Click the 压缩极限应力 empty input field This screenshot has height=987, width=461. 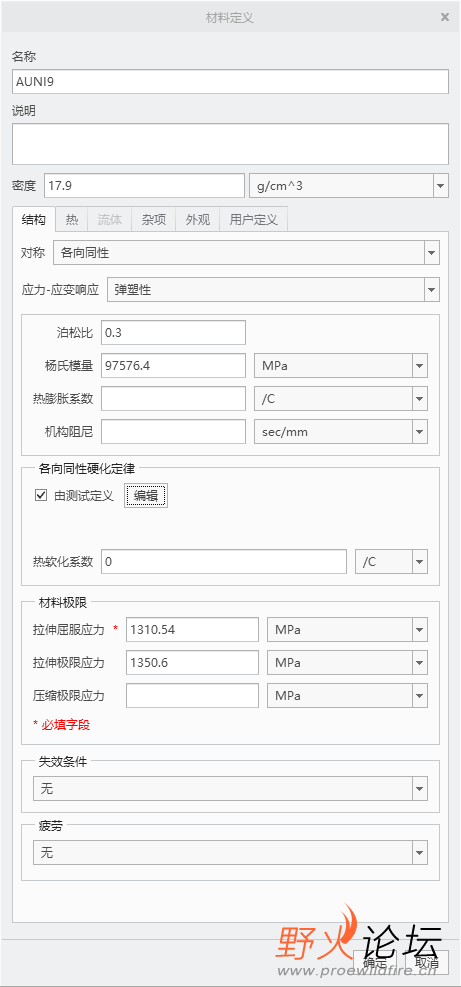click(193, 696)
